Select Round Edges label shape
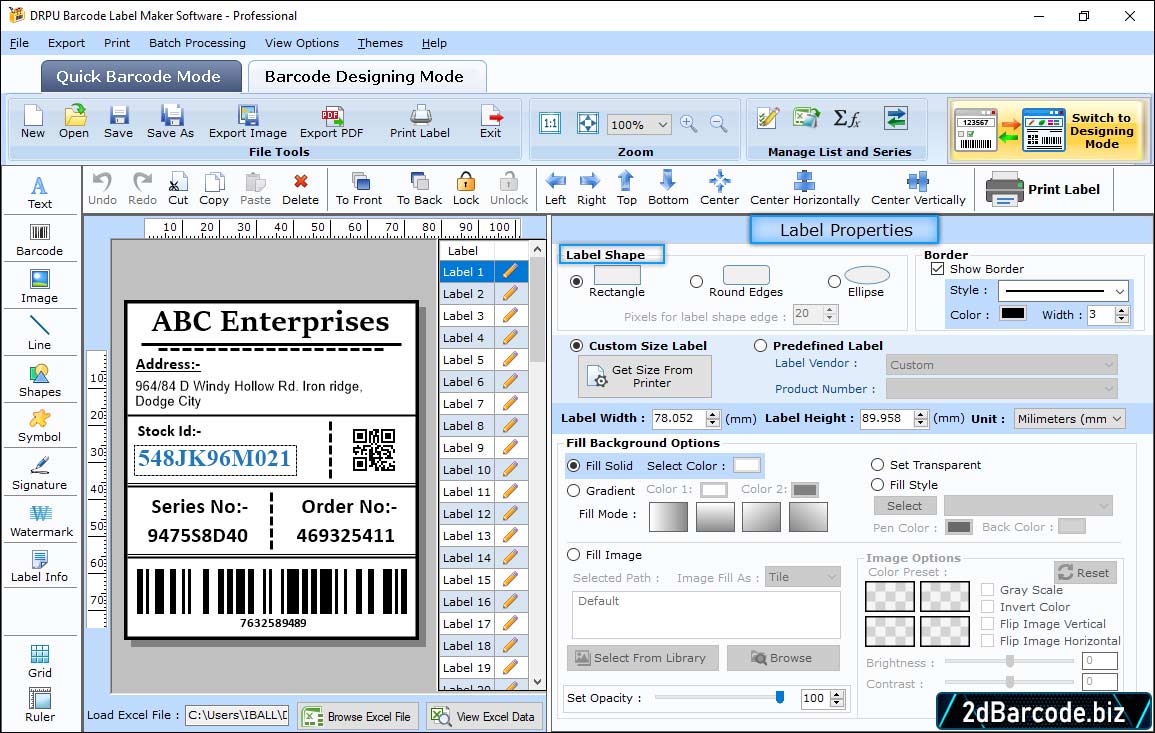 click(696, 281)
